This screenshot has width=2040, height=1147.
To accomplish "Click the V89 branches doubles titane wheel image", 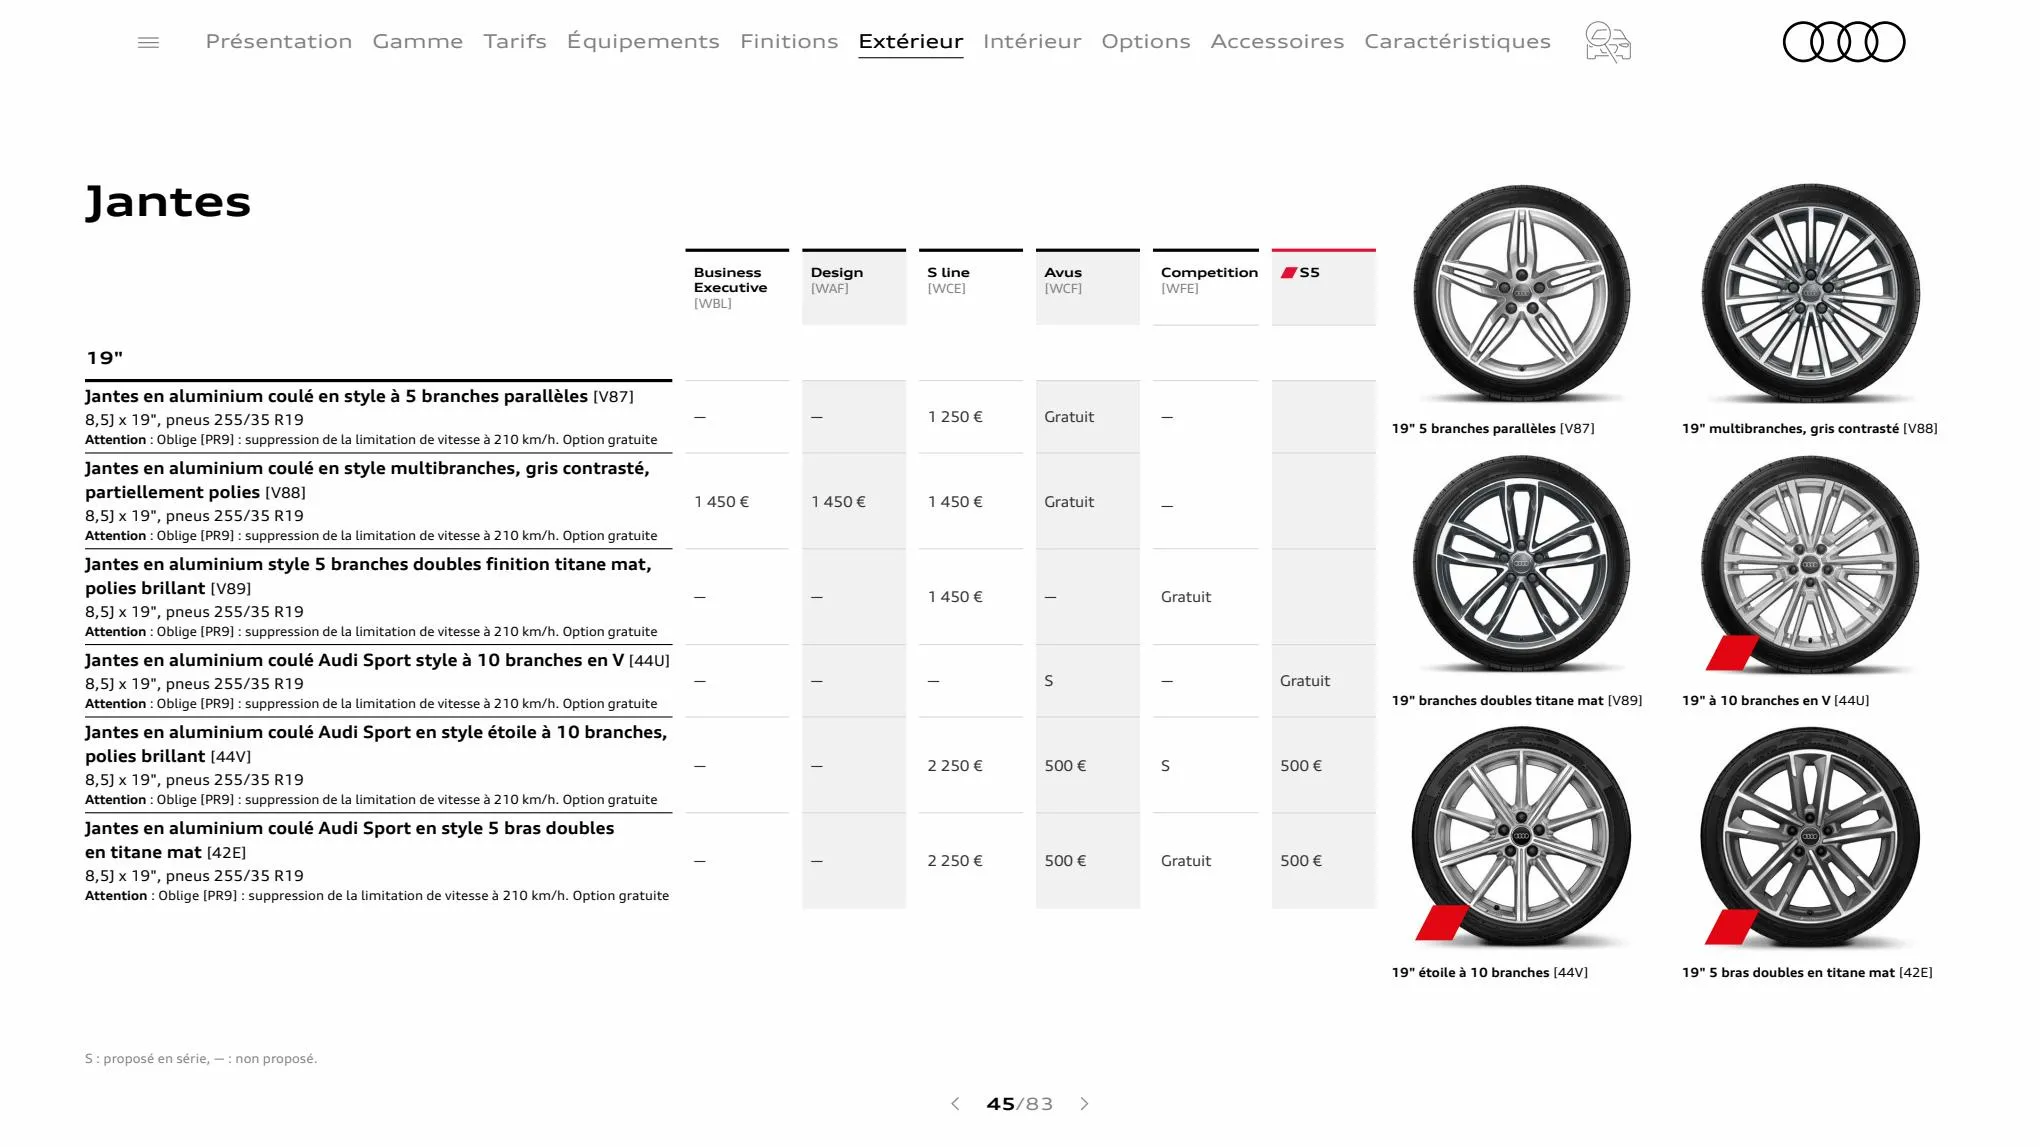I will (x=1521, y=565).
